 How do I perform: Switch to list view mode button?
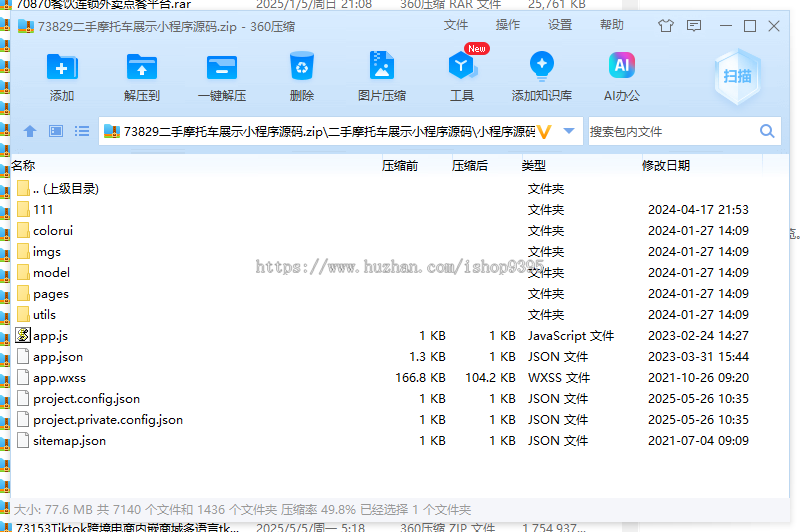click(x=82, y=132)
